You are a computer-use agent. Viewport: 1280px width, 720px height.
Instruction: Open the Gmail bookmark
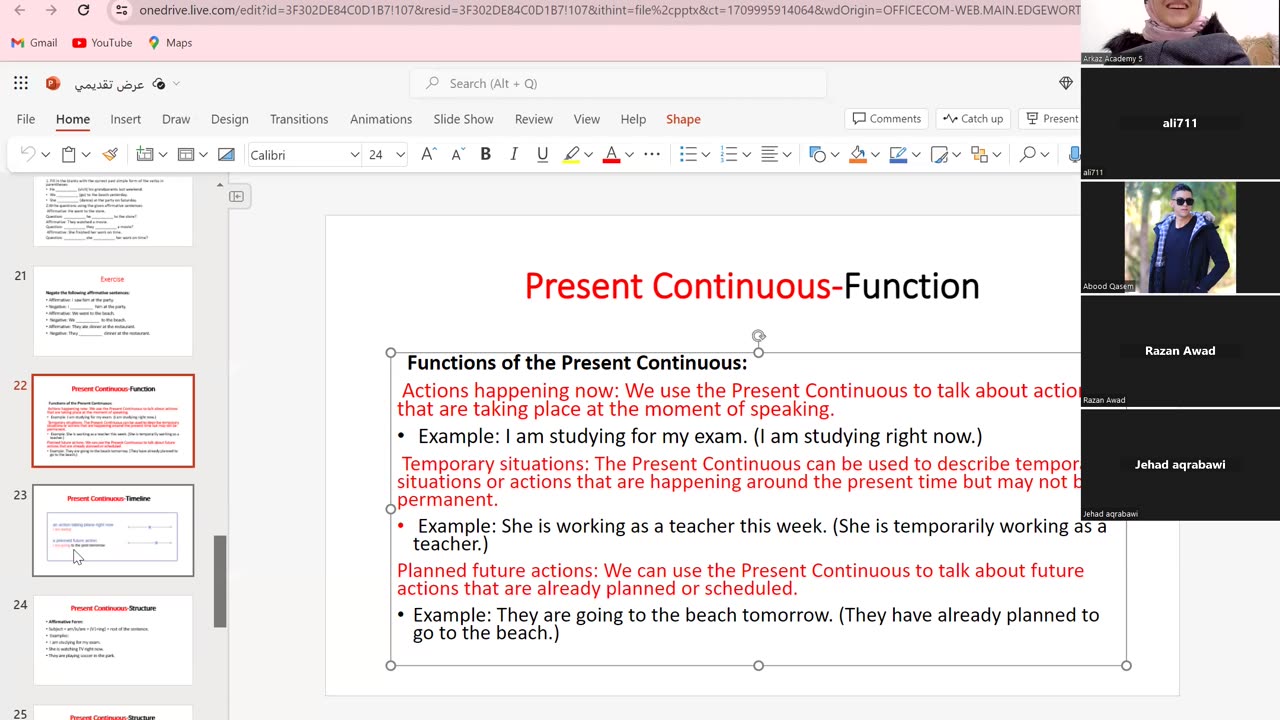tap(34, 43)
